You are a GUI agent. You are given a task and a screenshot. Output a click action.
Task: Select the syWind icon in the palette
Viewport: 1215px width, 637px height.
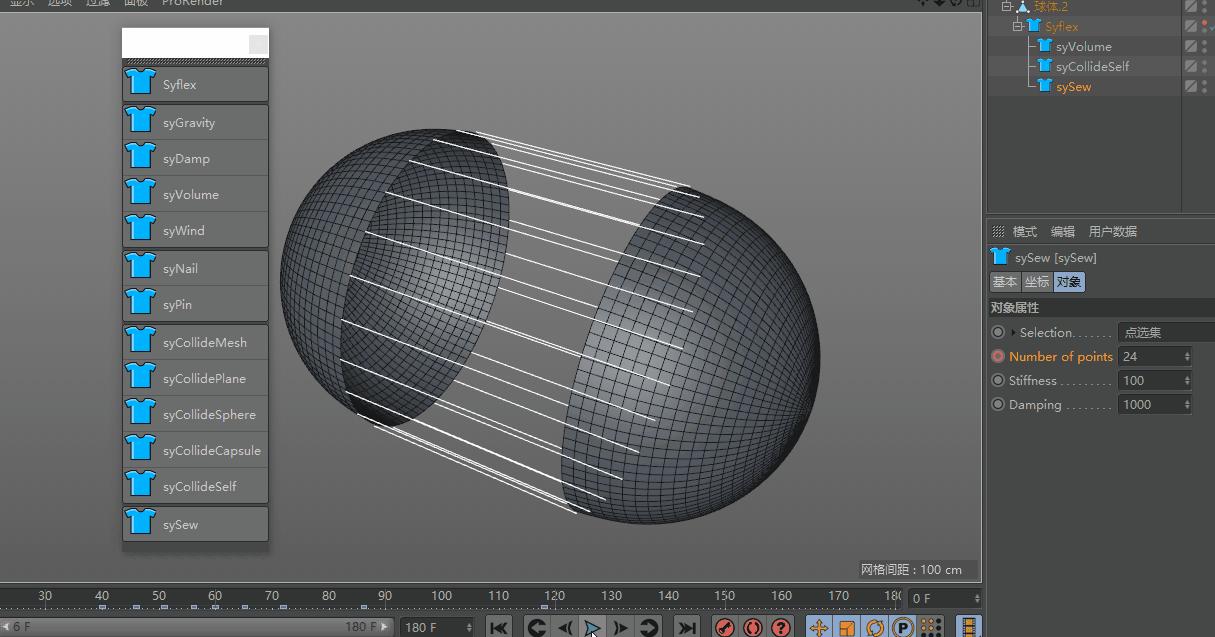195,229
